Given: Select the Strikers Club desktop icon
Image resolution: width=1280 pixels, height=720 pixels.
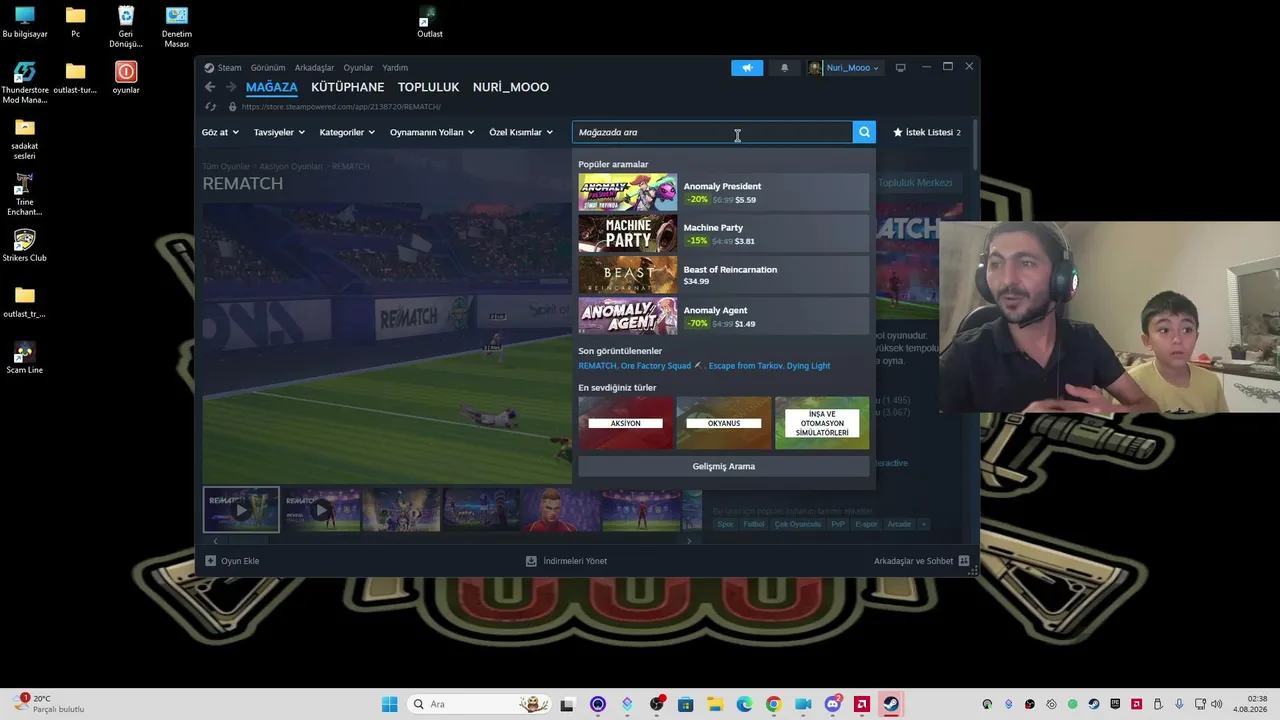Looking at the screenshot, I should [25, 246].
